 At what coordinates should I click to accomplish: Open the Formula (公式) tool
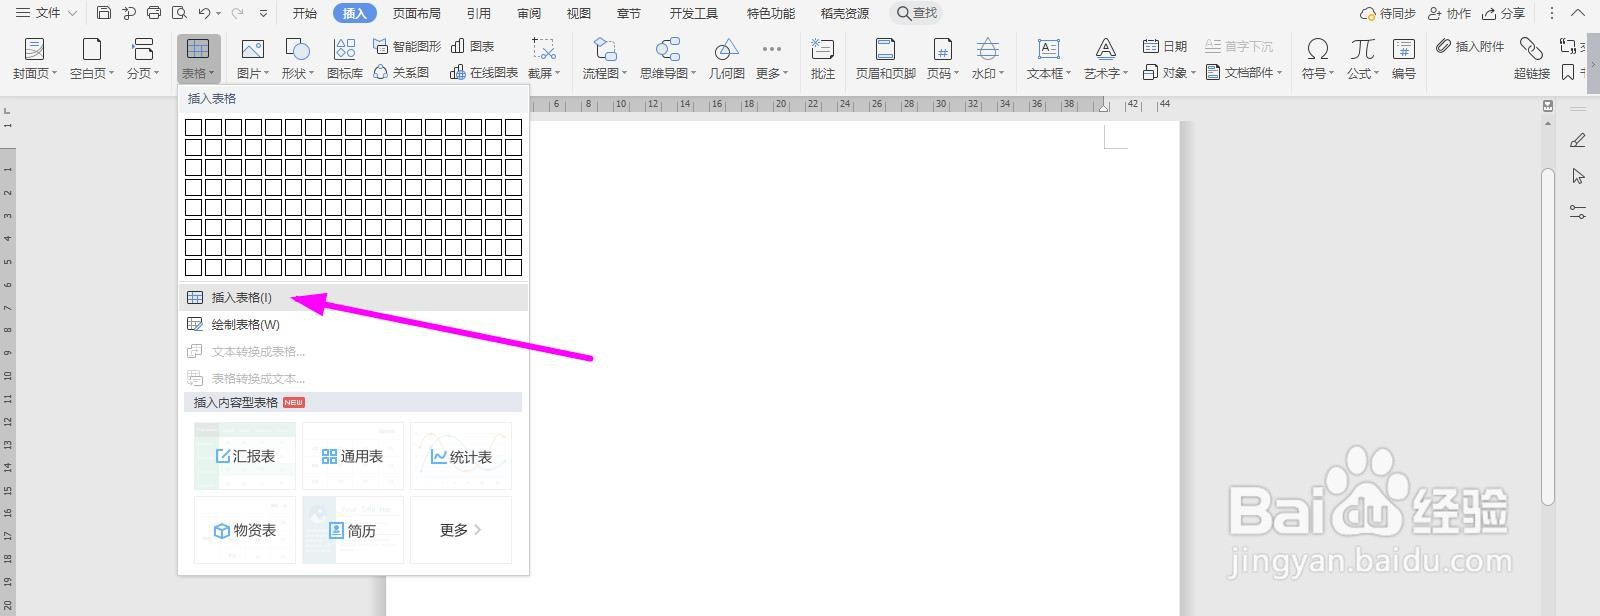coord(1362,59)
